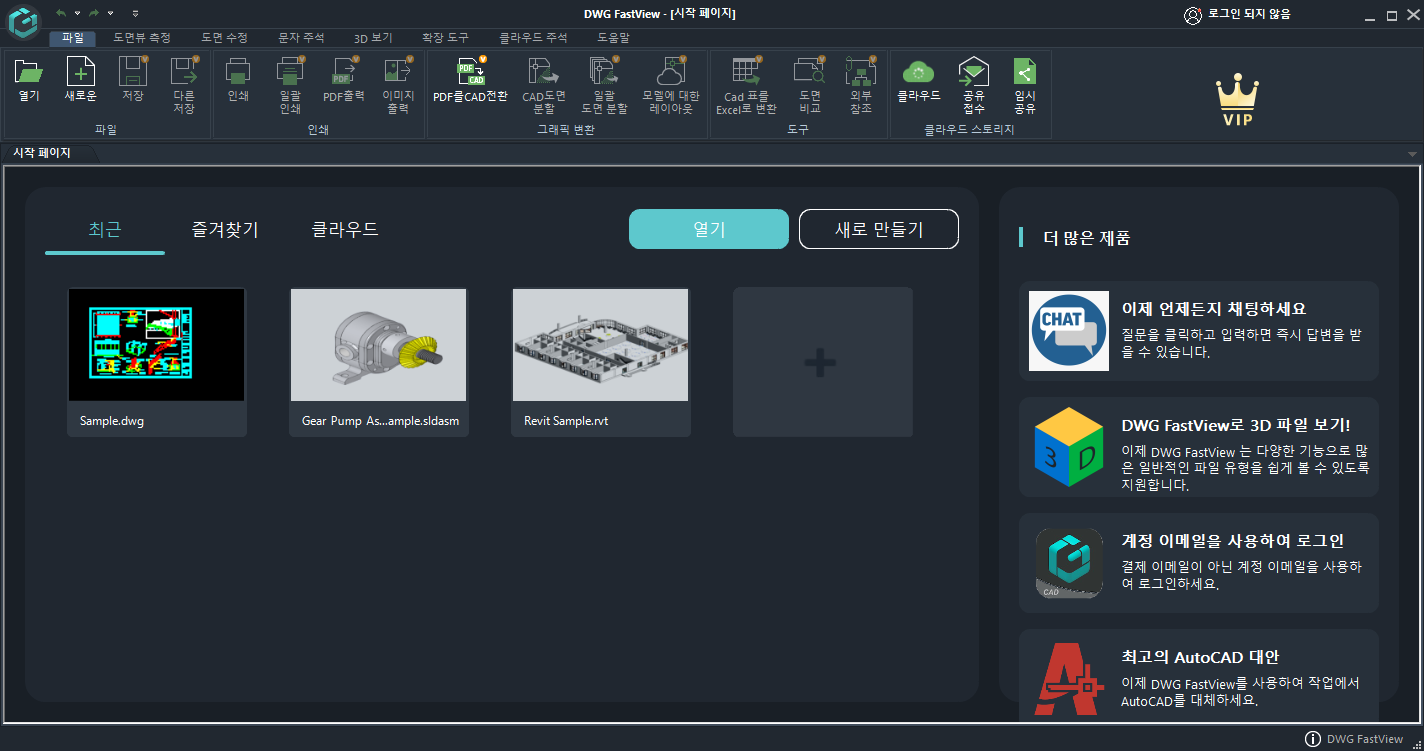Image resolution: width=1424 pixels, height=751 pixels.
Task: Open the 최고의 AutoCAD 대안 card
Action: tap(1199, 675)
